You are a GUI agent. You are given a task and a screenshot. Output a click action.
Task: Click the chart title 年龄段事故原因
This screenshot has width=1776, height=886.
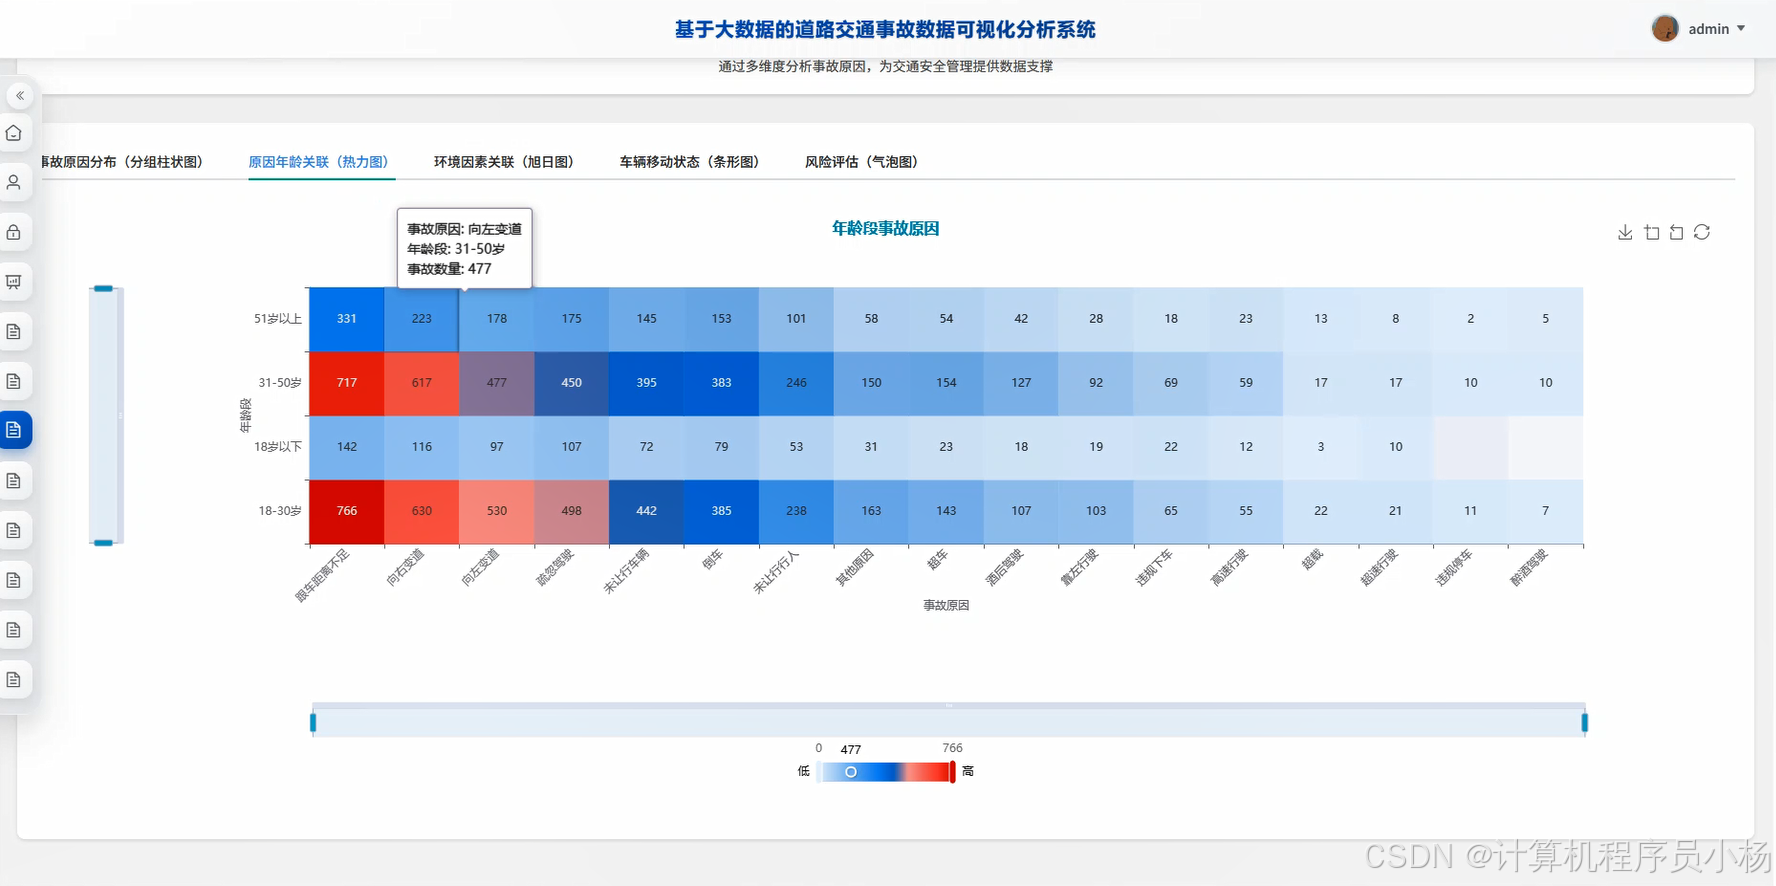pyautogui.click(x=886, y=229)
